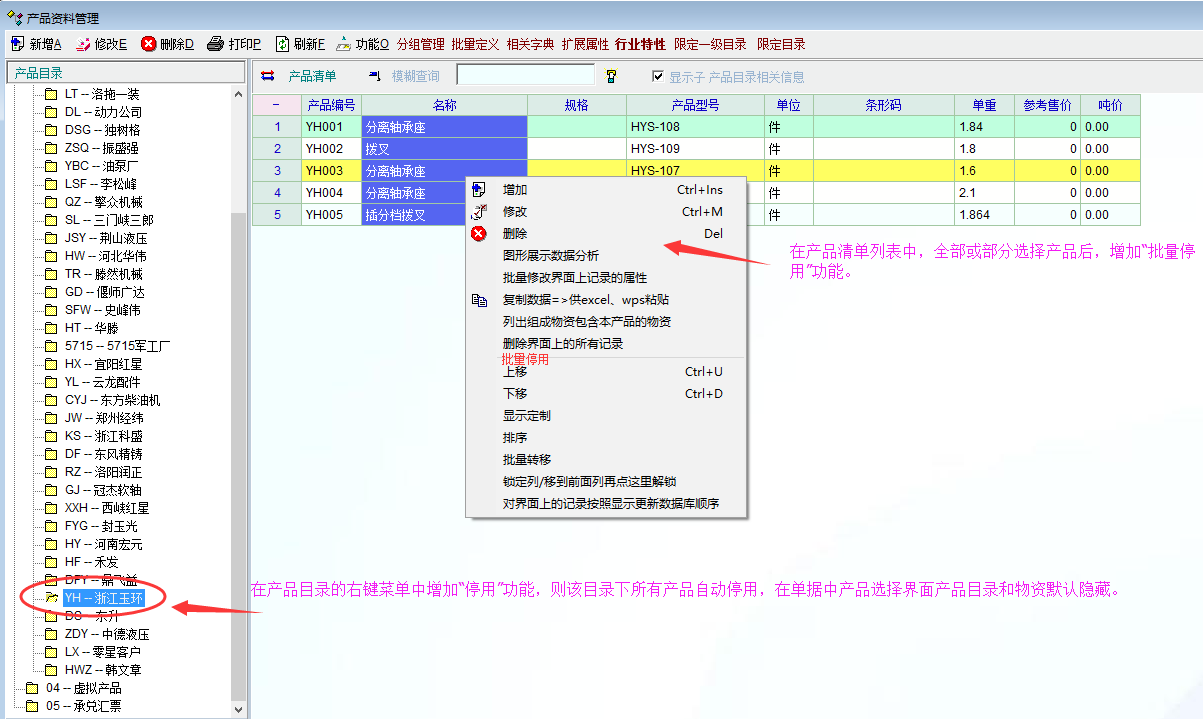Open the YH -- 浙江玉环 catalog folder

click(x=103, y=598)
